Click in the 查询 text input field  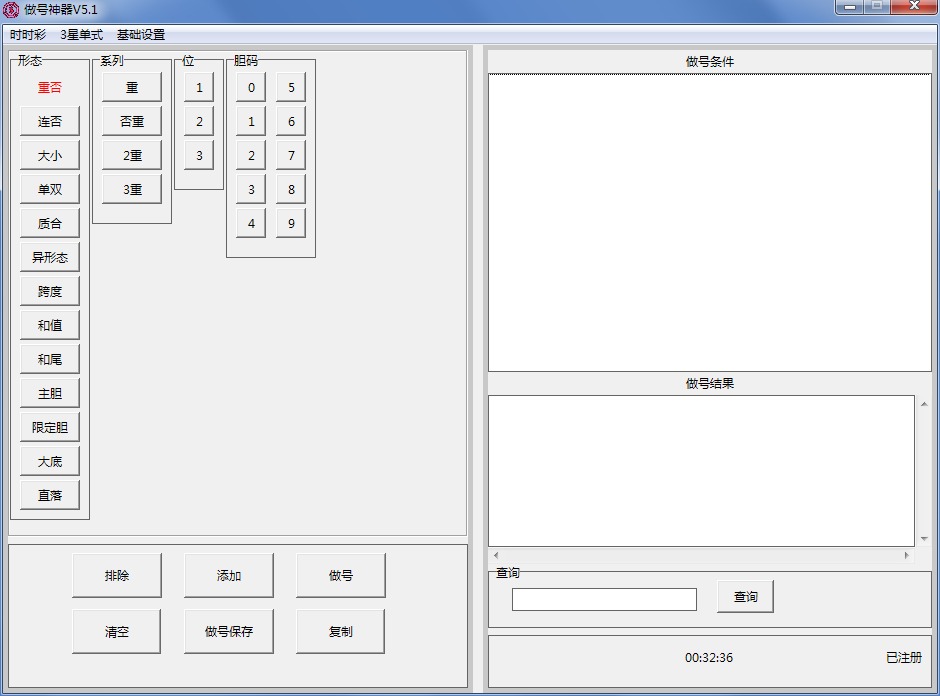click(604, 599)
